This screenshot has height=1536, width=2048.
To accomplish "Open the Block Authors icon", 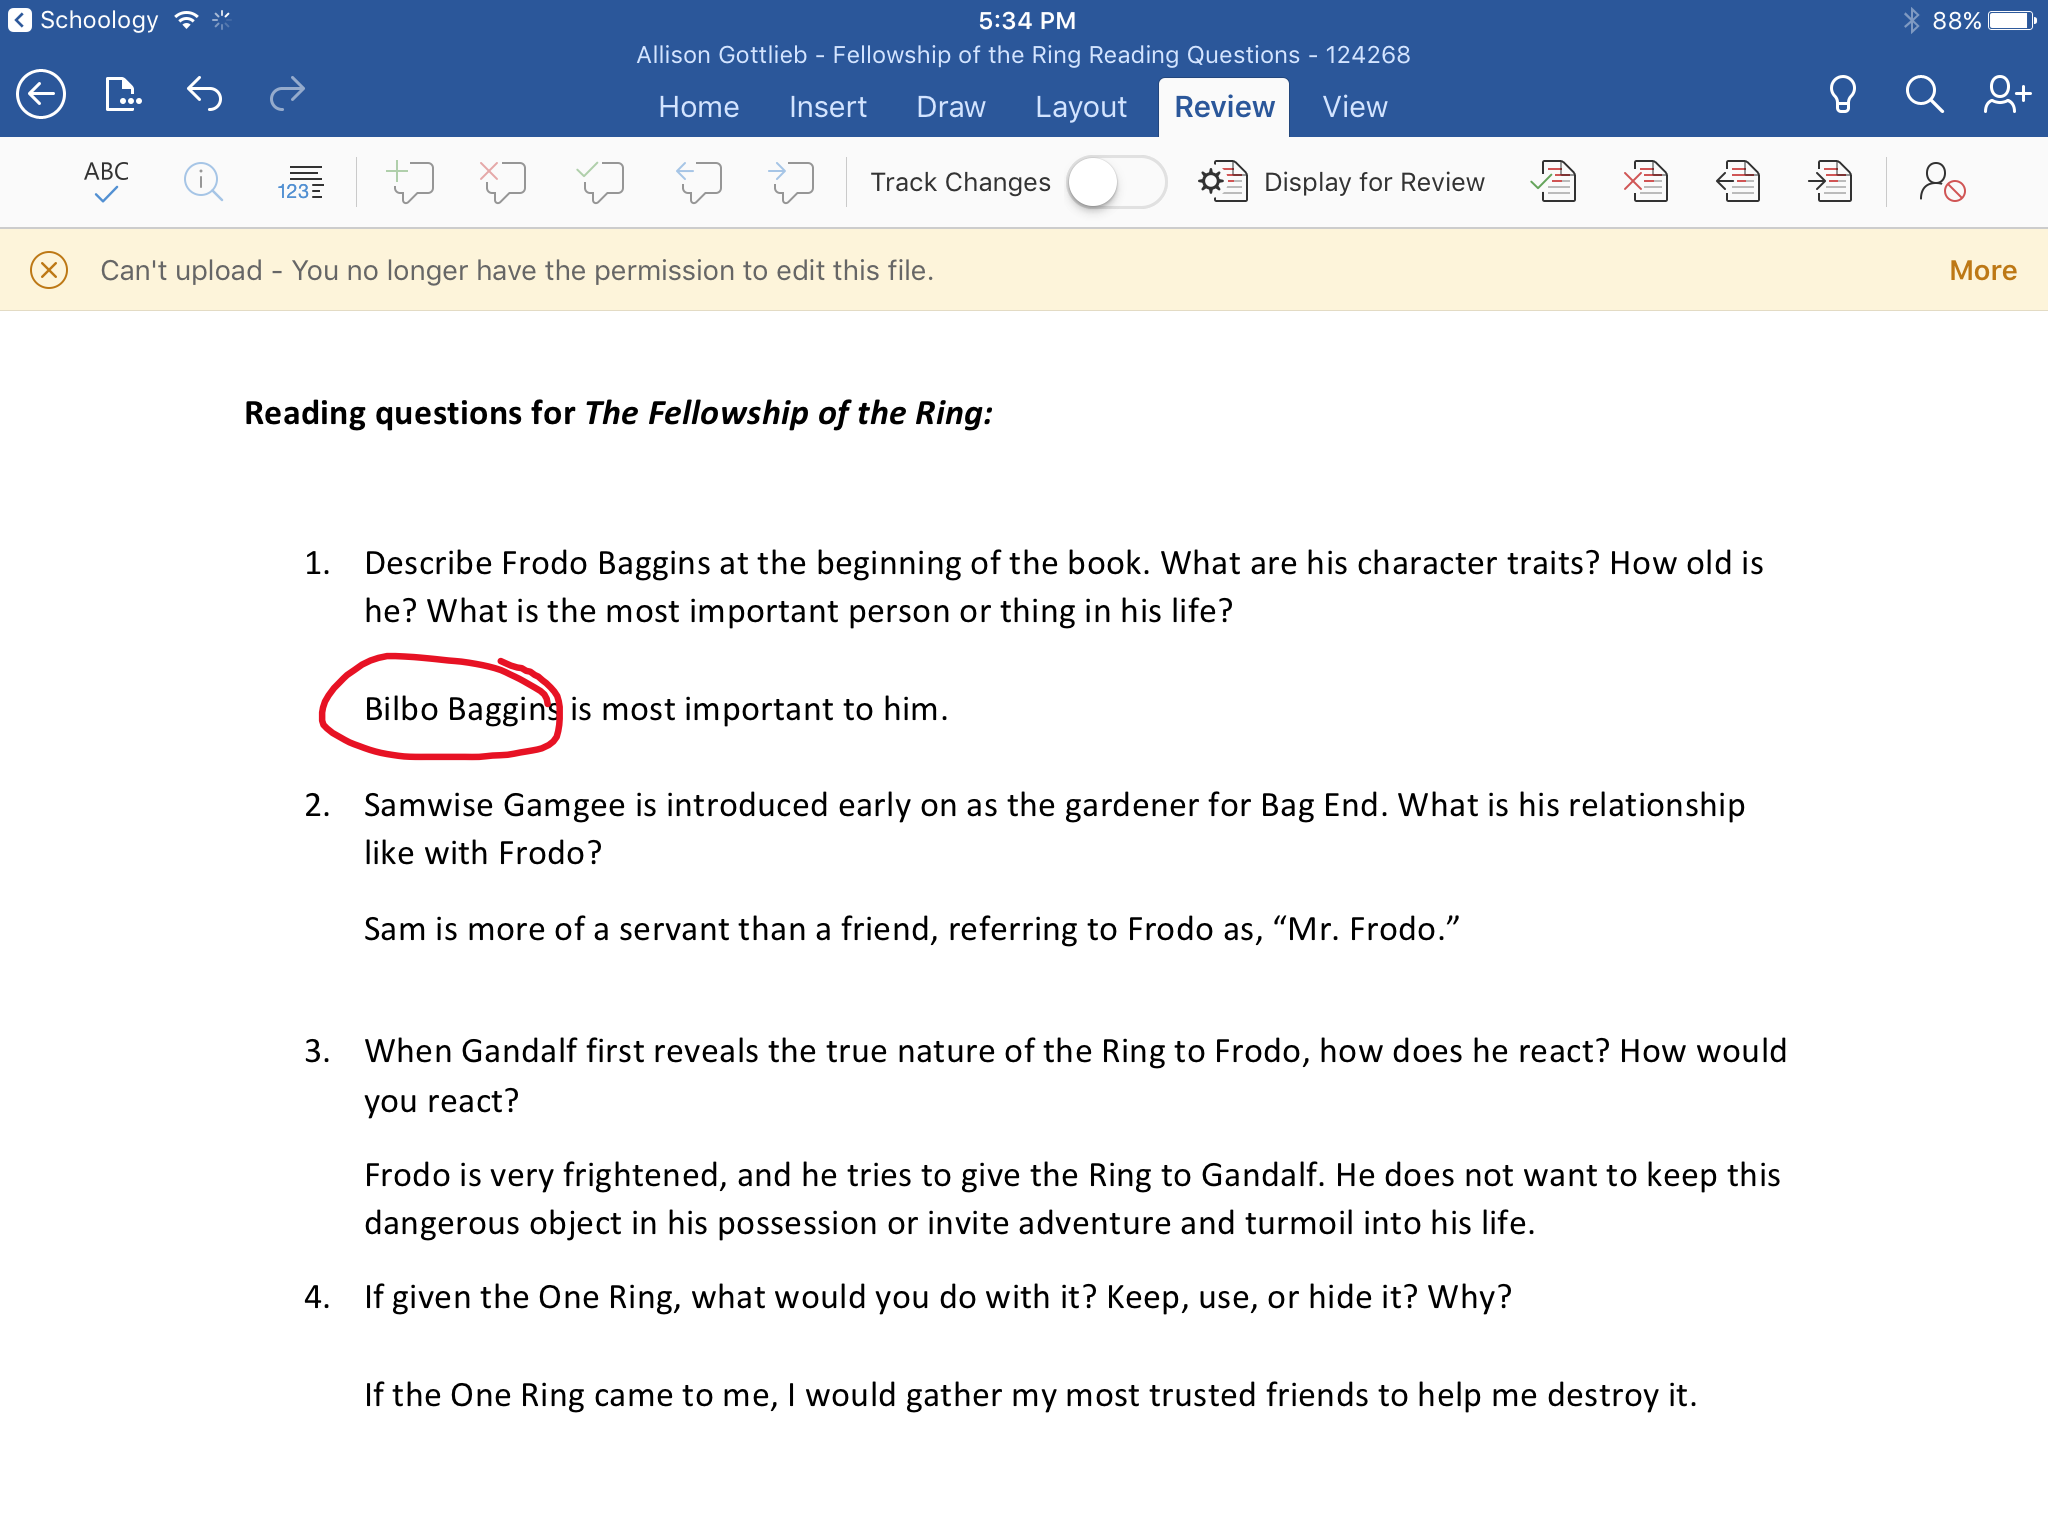I will click(1942, 182).
